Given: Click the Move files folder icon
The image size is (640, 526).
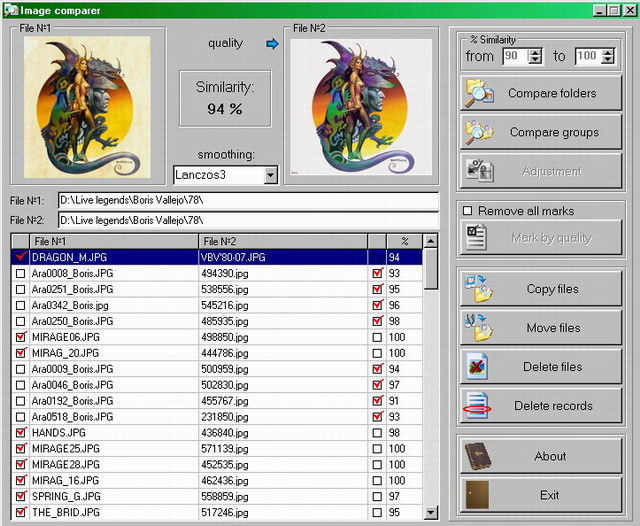Looking at the screenshot, I should (479, 327).
